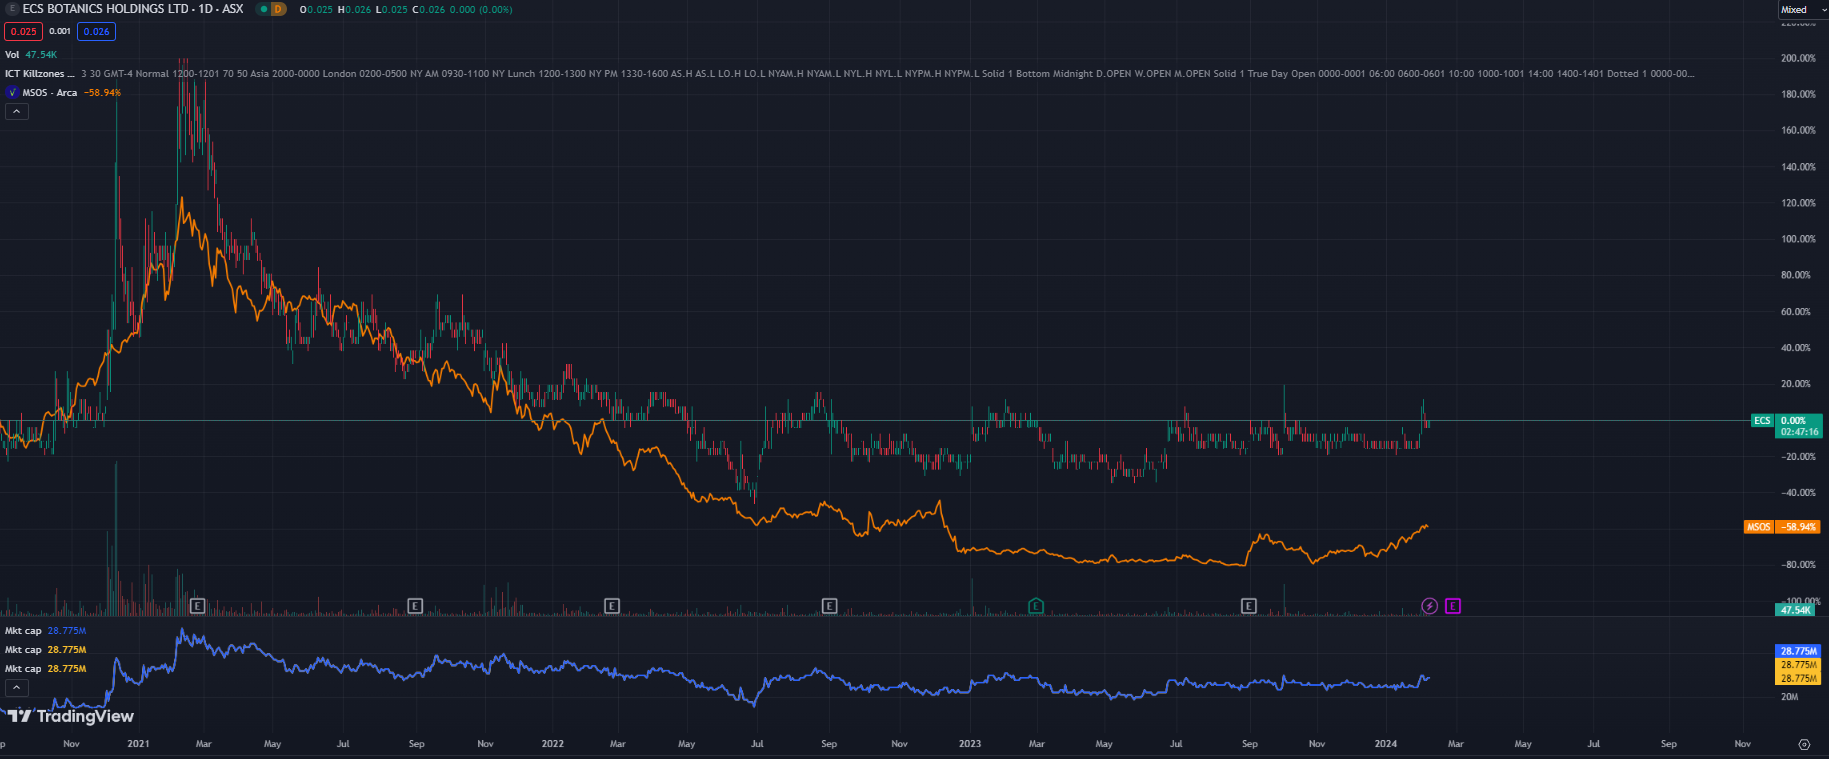Viewport: 1829px width, 759px height.
Task: Click the blue 28.775M market cap scale label
Action: coord(1798,651)
